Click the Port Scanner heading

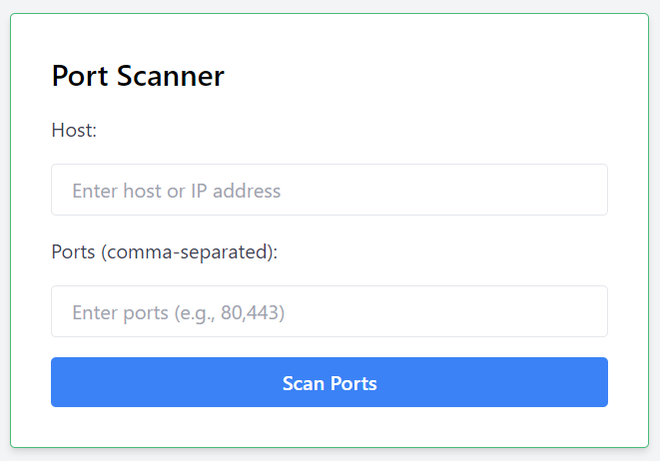click(138, 76)
